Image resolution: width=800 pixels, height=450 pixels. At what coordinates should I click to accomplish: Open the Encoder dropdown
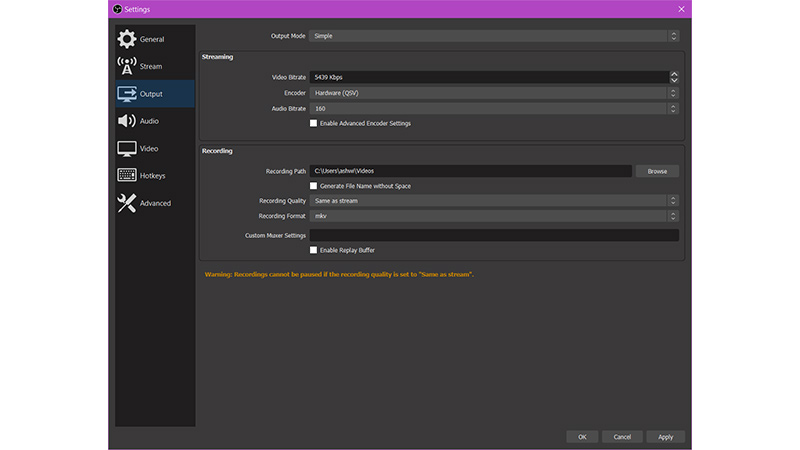coord(494,93)
